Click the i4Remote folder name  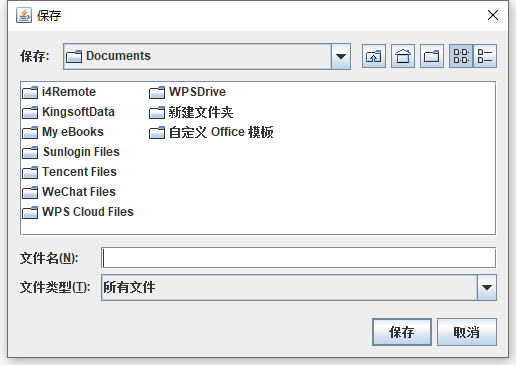[x=69, y=92]
